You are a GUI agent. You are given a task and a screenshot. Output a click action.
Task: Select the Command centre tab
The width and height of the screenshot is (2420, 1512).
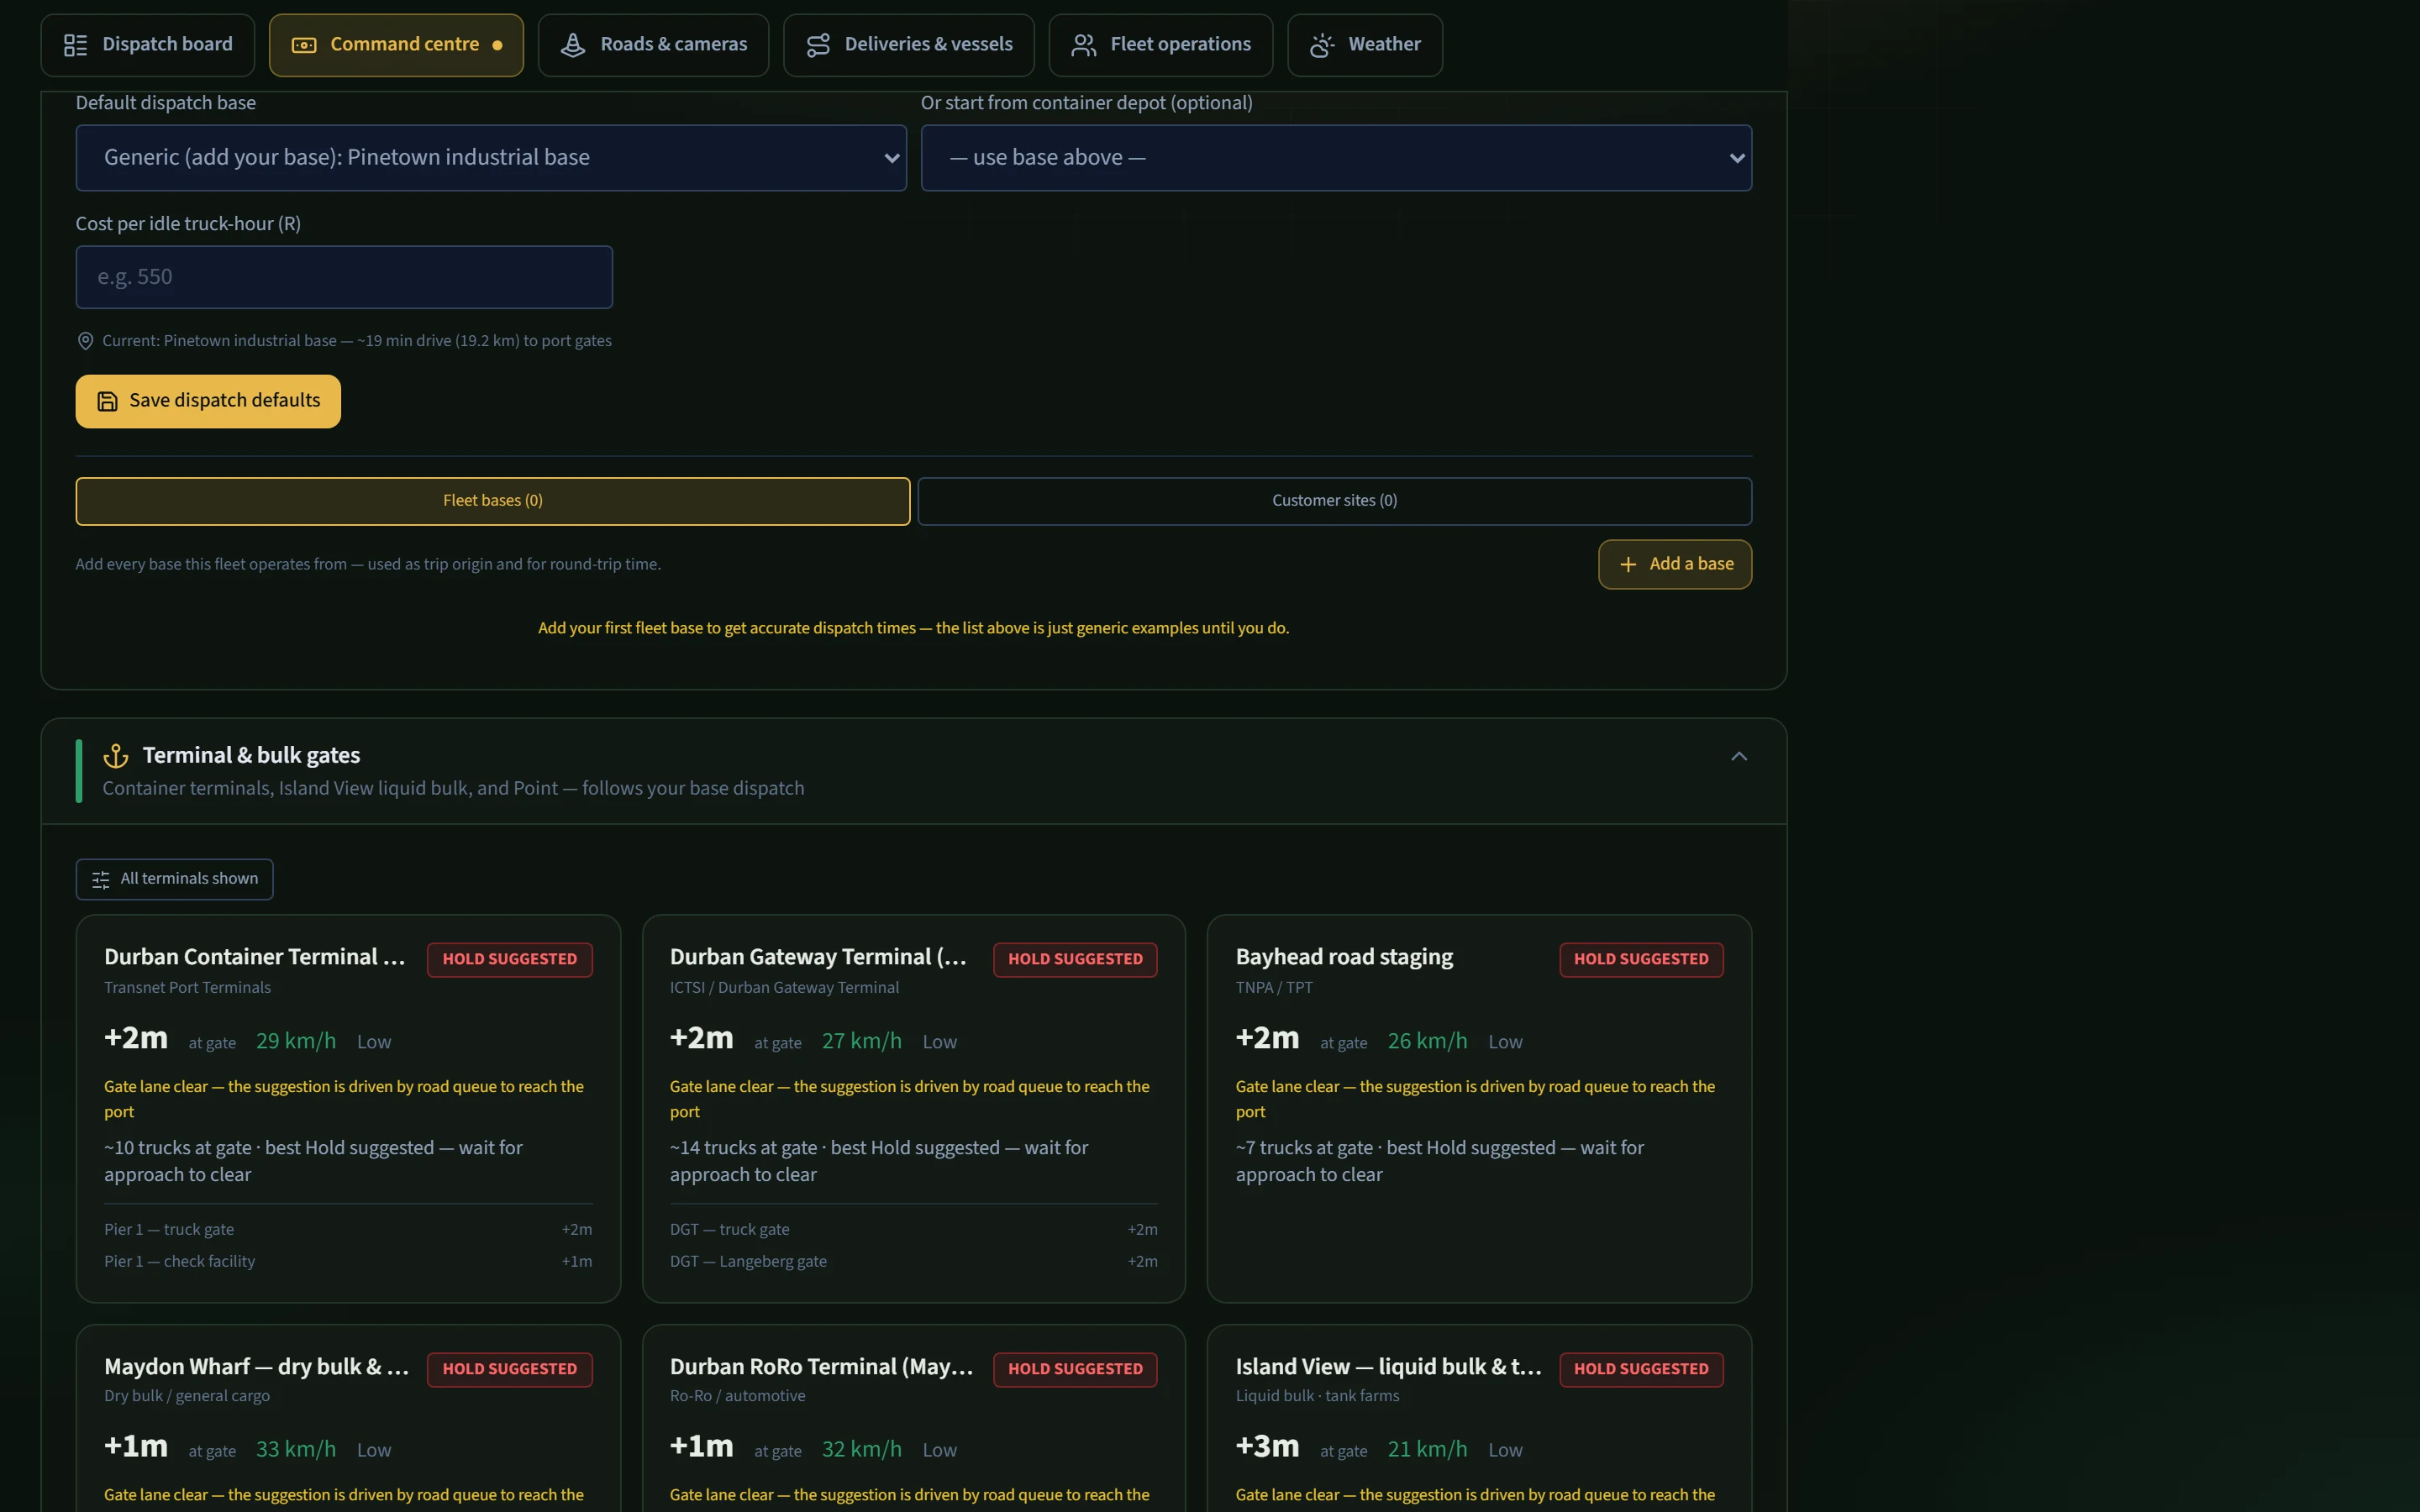click(x=396, y=45)
